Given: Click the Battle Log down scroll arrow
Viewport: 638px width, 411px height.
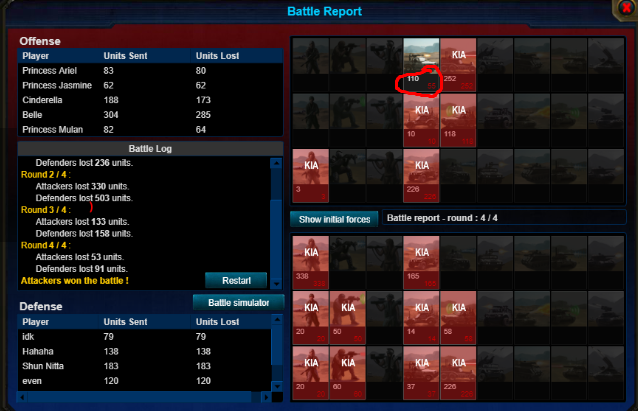Looking at the screenshot, I should [276, 284].
